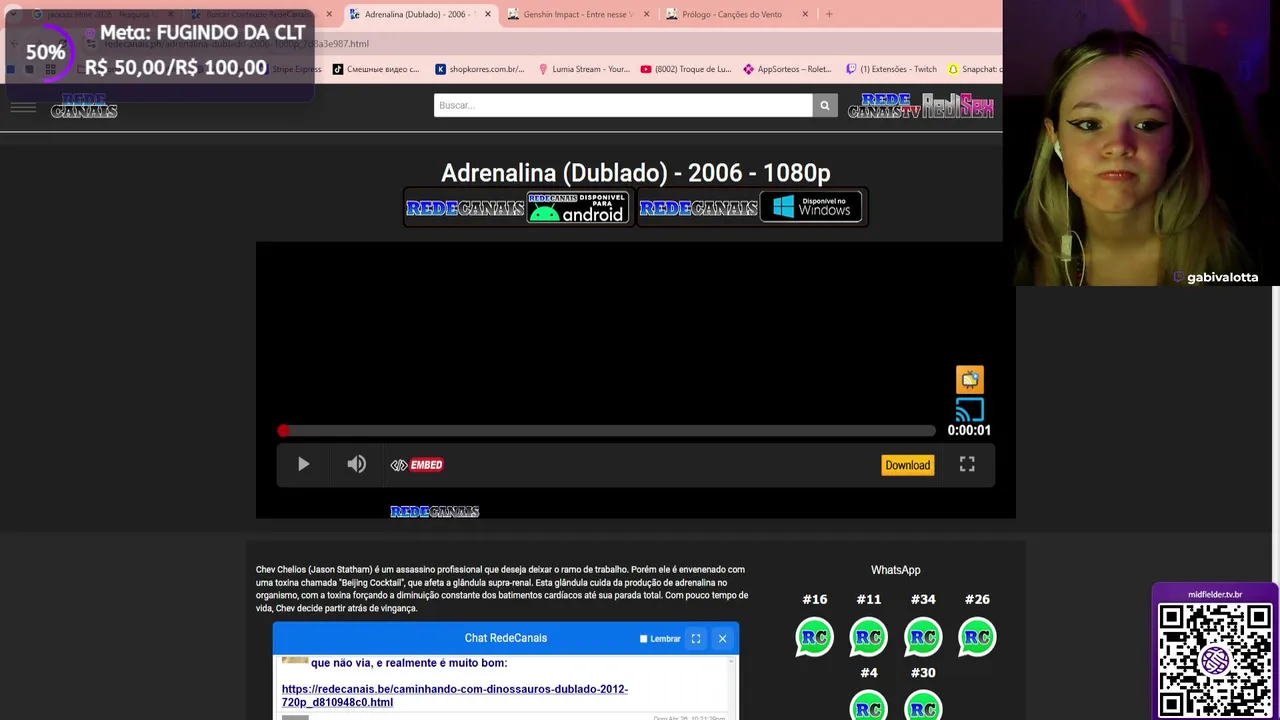
Task: Click the Chromecast cast icon
Action: click(970, 409)
